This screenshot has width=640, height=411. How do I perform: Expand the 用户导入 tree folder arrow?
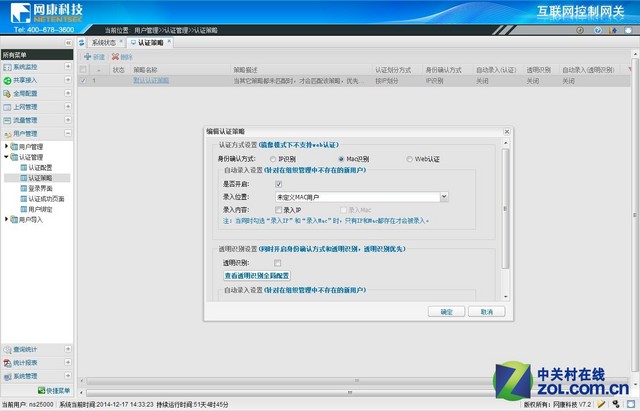[x=6, y=219]
